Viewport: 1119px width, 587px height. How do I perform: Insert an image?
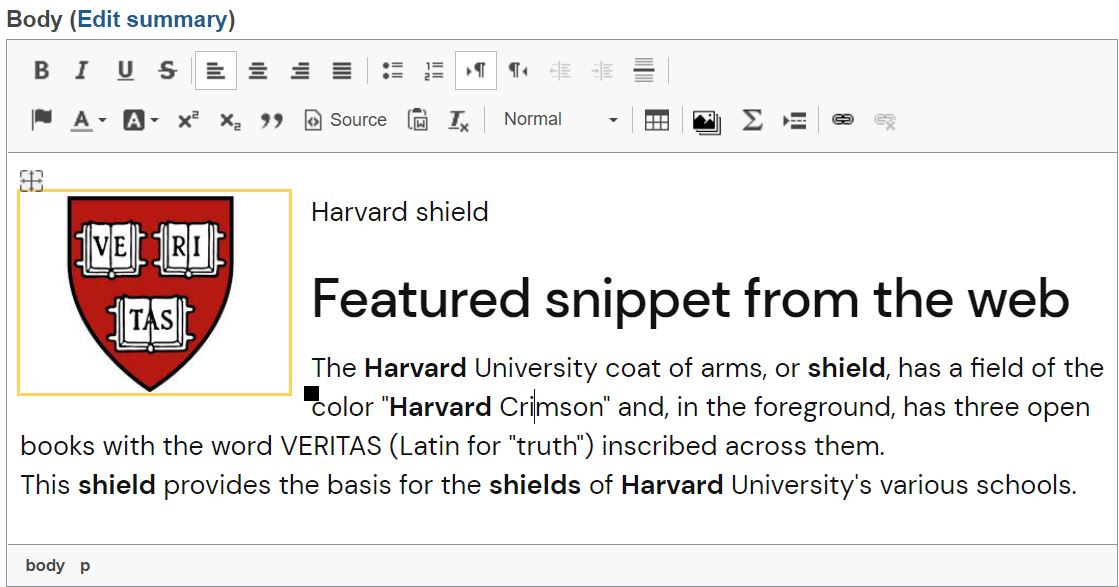(707, 121)
